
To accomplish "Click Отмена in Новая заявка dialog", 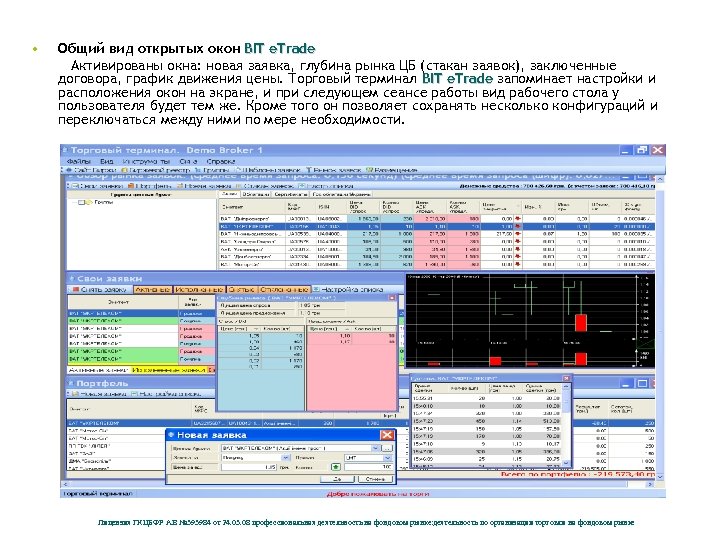I will 376,479.
